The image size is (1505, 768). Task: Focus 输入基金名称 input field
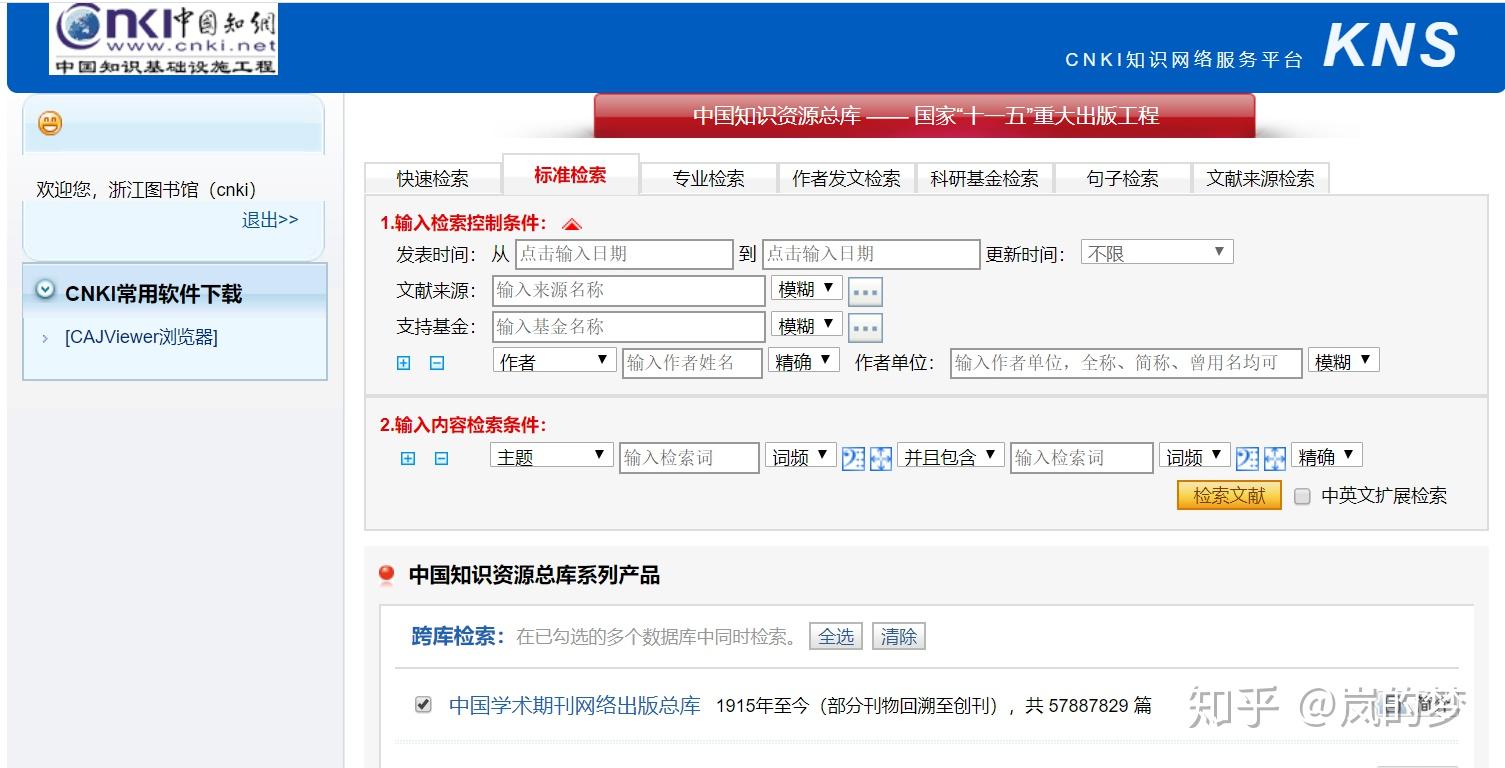click(629, 327)
